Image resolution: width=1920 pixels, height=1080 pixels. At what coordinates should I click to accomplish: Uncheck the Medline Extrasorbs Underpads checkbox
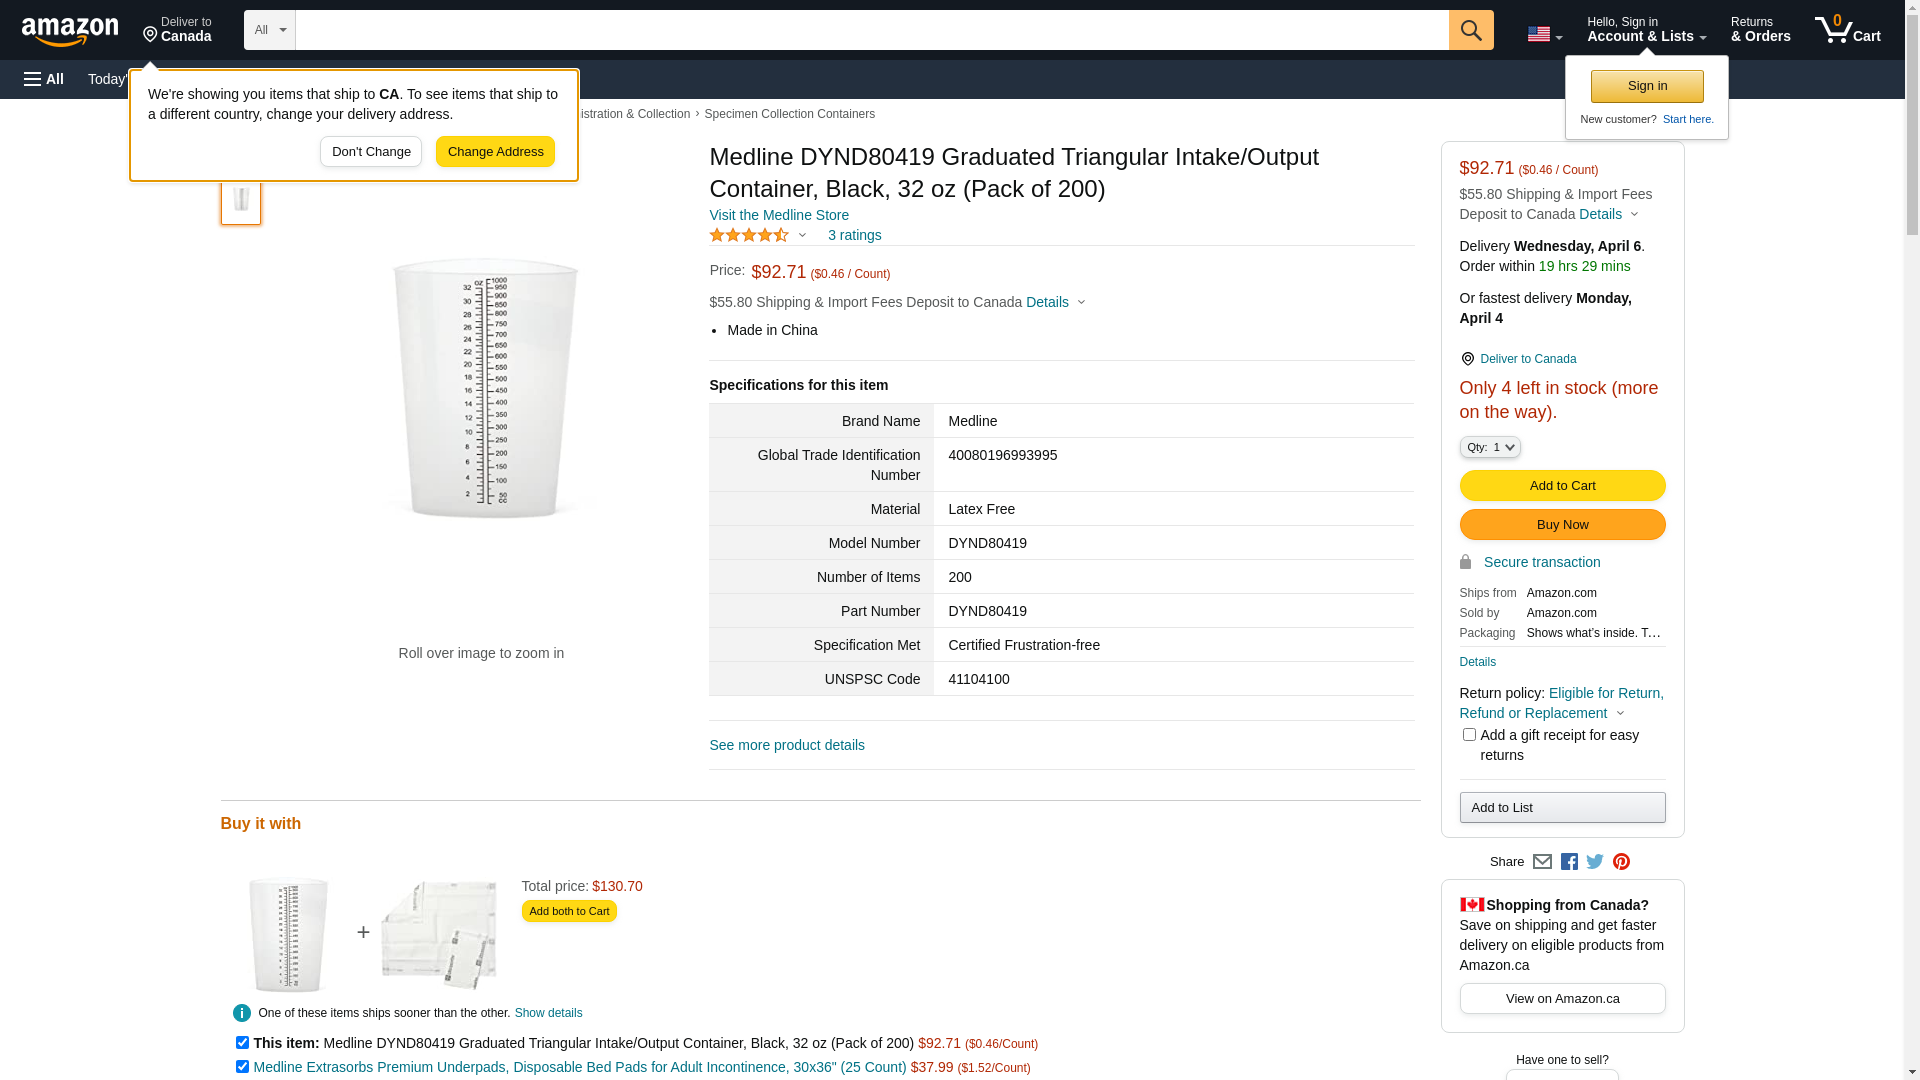point(242,1066)
